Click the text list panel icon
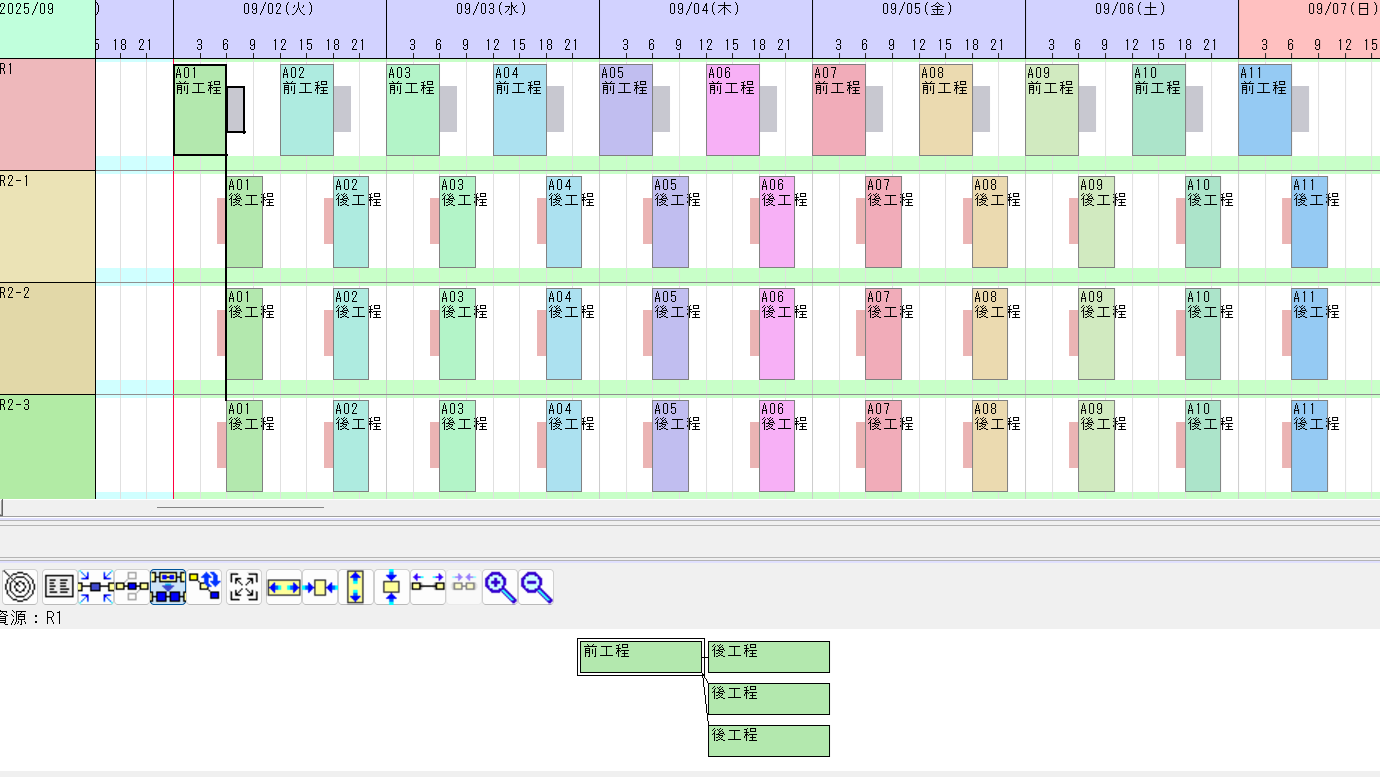This screenshot has width=1380, height=777. 59,586
